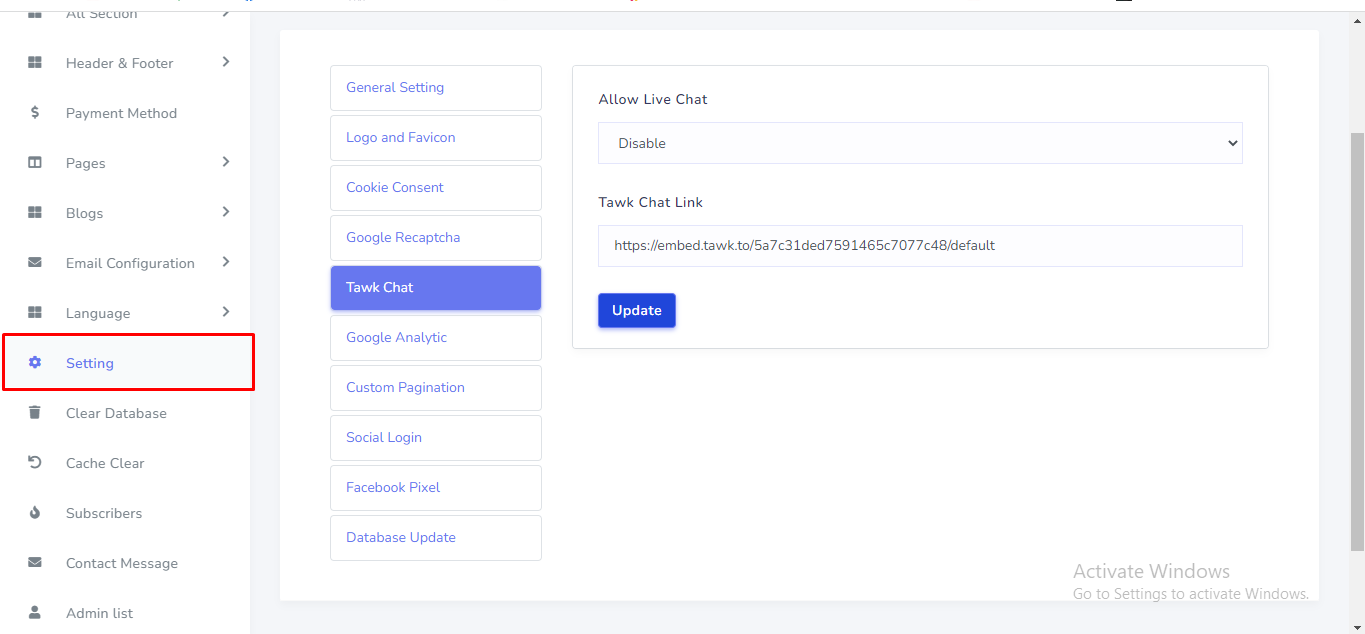The height and width of the screenshot is (634, 1365).
Task: Click the flame icon beside Subscribers
Action: (35, 513)
